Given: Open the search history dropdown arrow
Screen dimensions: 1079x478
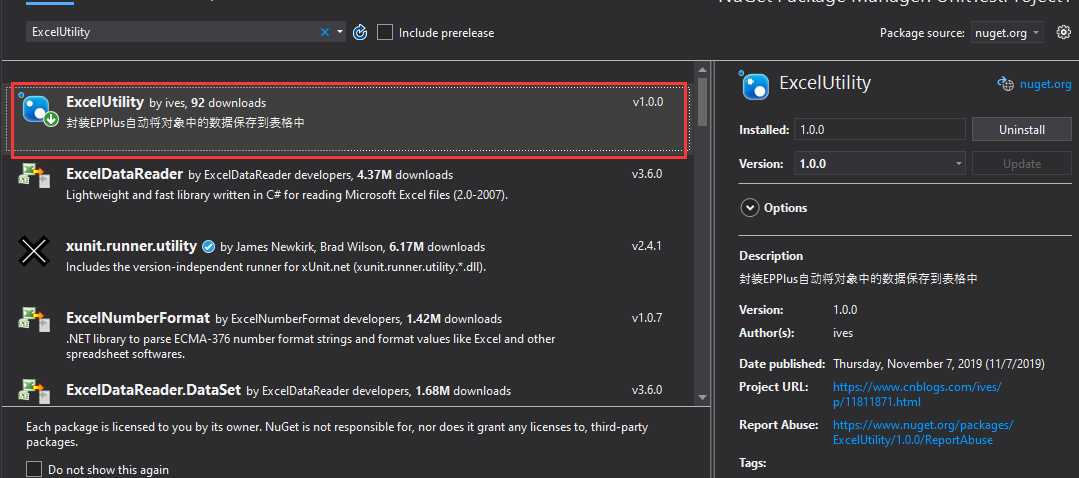Looking at the screenshot, I should (340, 32).
